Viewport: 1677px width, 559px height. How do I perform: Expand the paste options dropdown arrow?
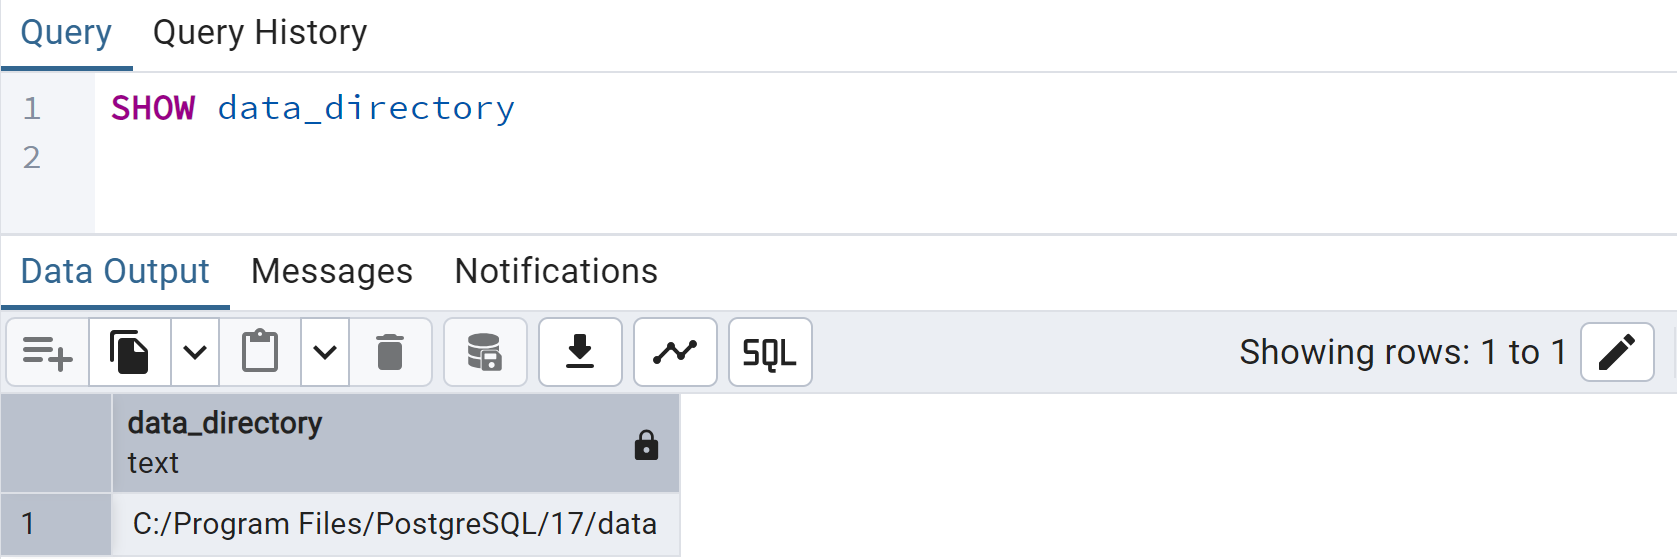[325, 352]
